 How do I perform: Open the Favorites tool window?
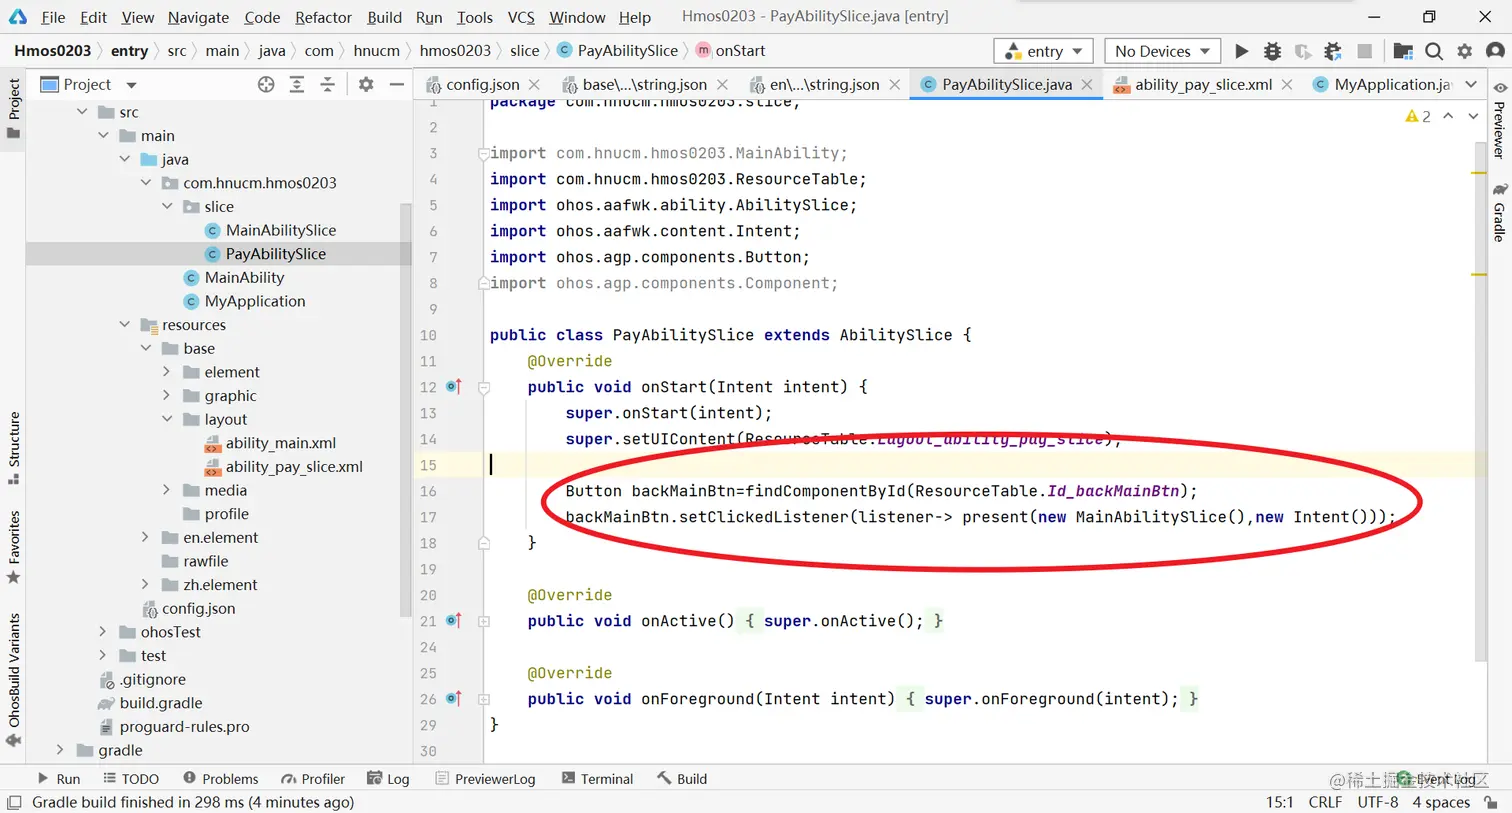pyautogui.click(x=14, y=547)
